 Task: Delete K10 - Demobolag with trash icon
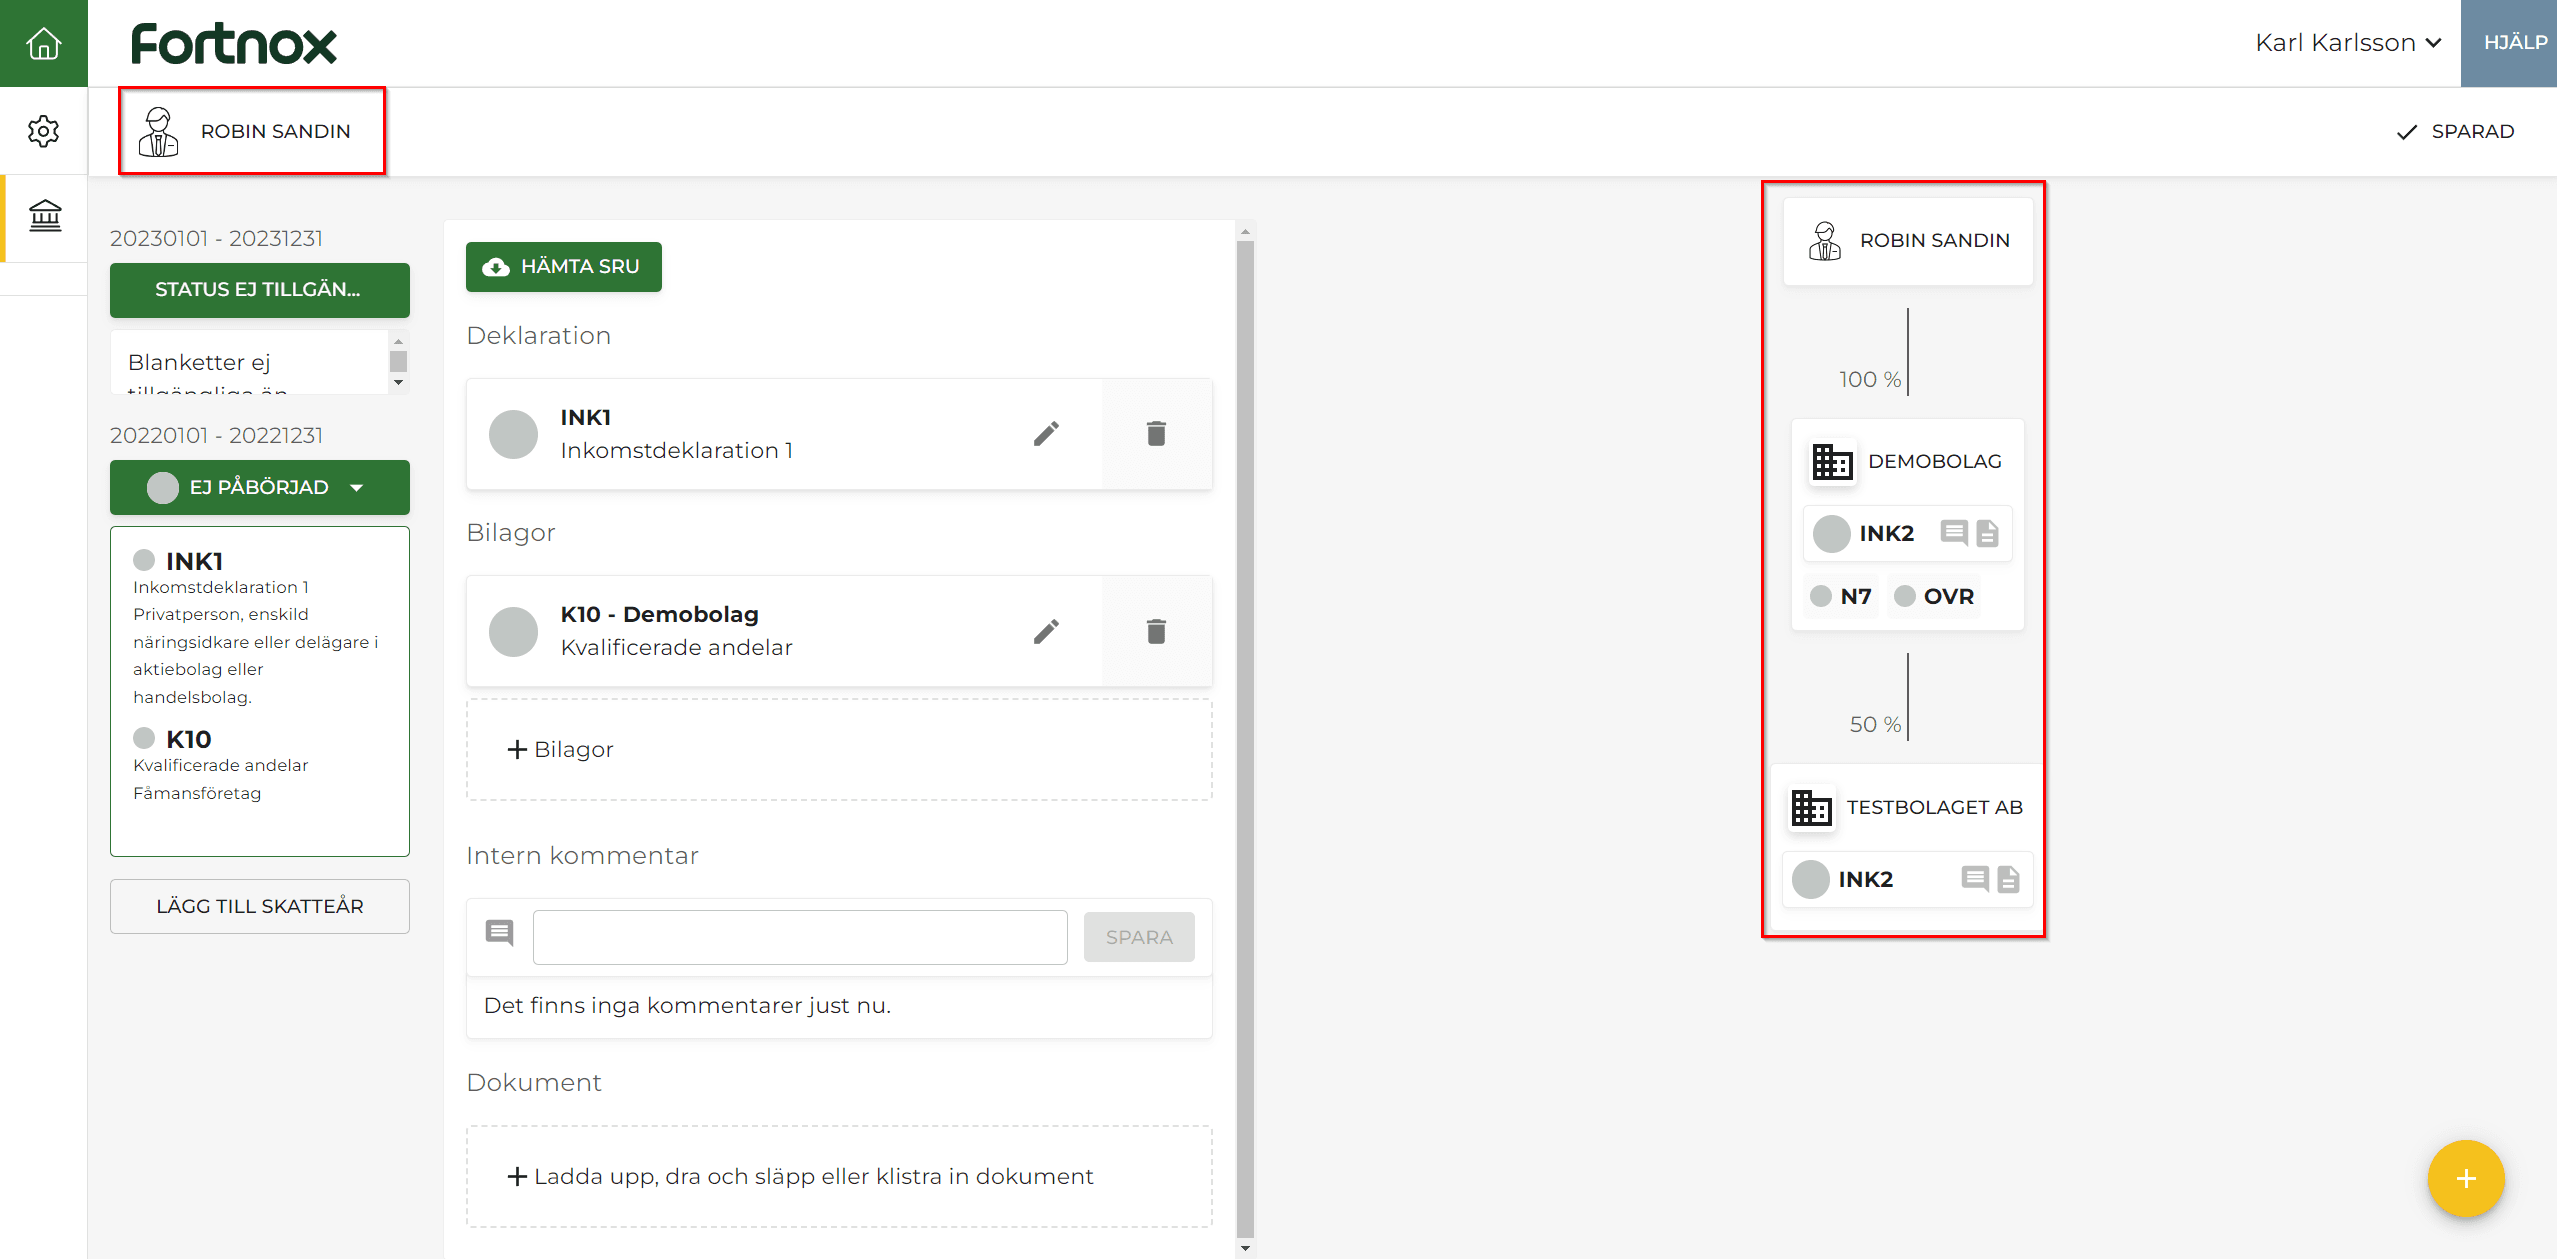click(1156, 631)
